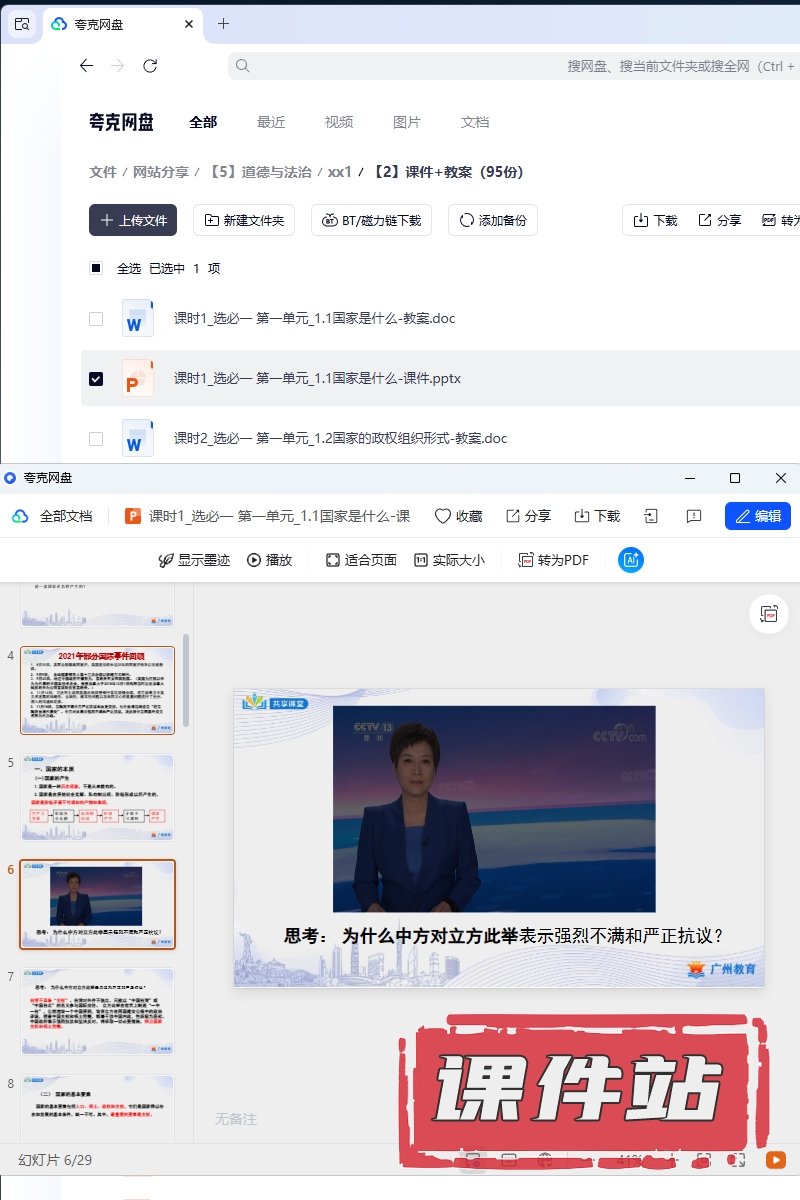Uncheck the selected 1.1国家是什么-课件.pptx file
This screenshot has width=800, height=1200.
tap(96, 379)
